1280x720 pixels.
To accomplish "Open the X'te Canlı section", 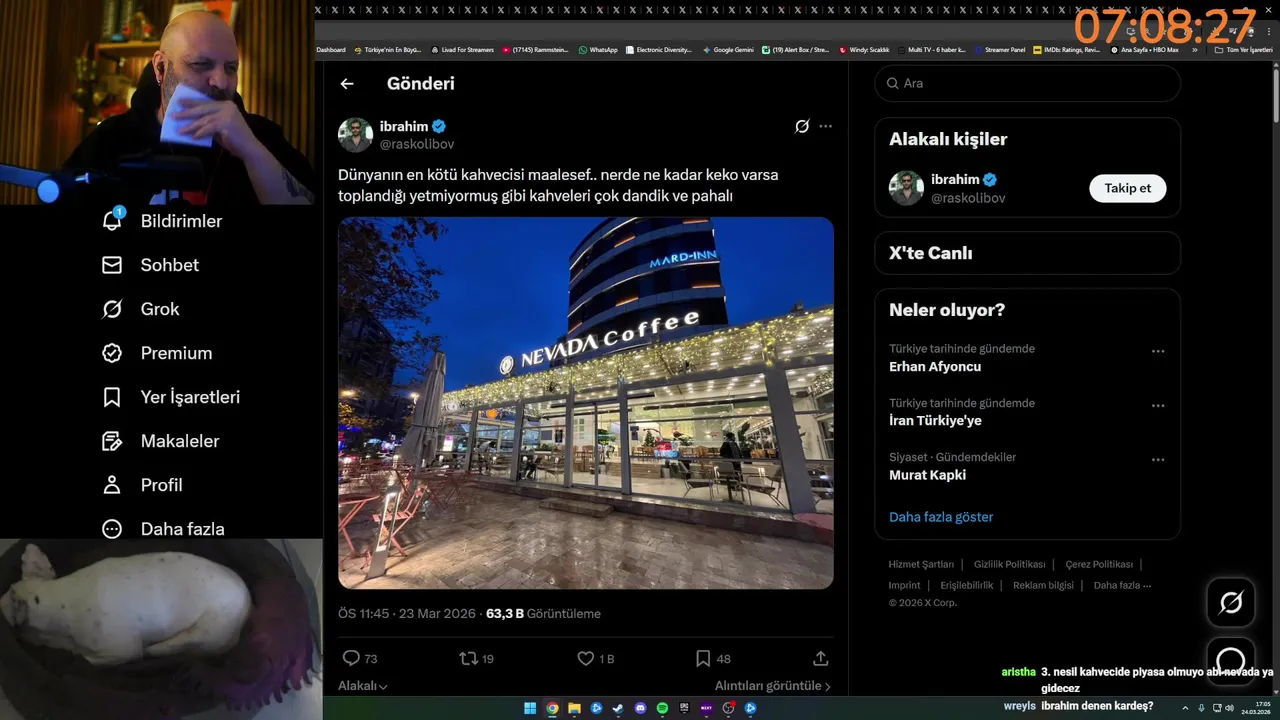I will (1028, 253).
